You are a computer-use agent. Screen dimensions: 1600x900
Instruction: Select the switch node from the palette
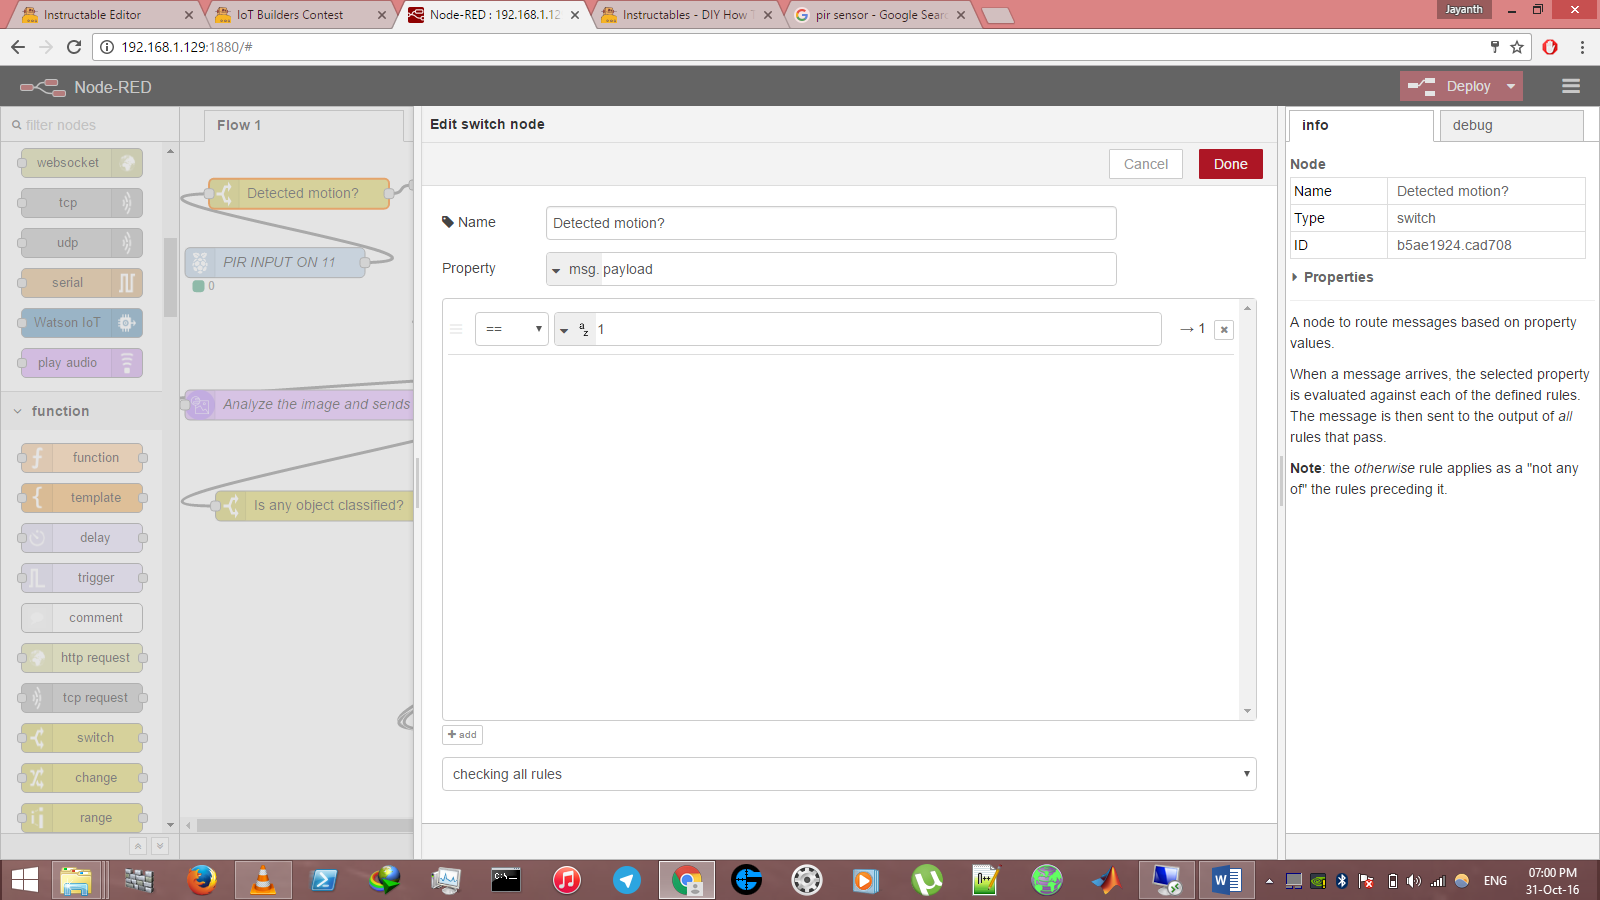[80, 737]
